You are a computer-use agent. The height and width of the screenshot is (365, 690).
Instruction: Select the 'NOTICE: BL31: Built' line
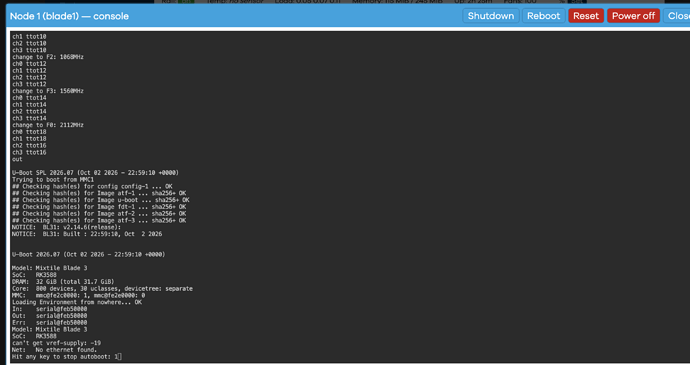(87, 234)
